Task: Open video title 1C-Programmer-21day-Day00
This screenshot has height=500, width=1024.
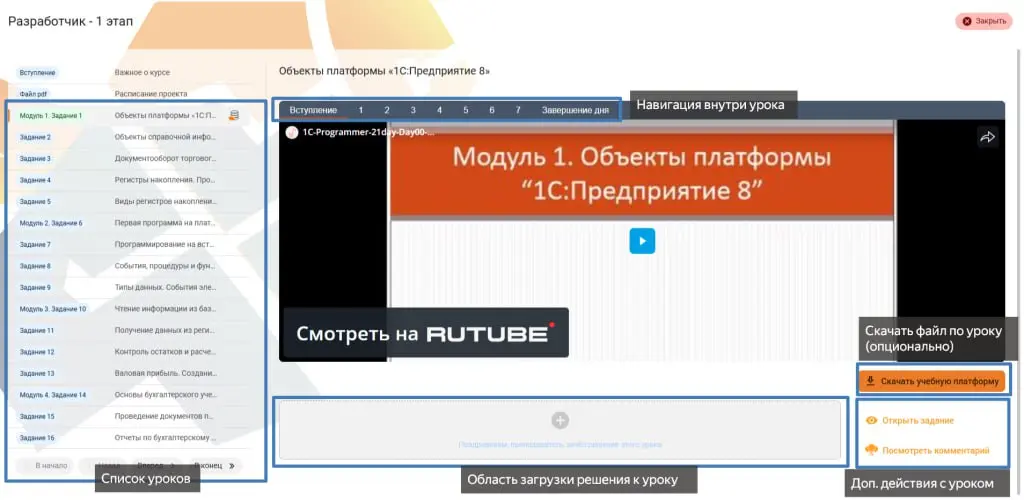Action: 368,132
